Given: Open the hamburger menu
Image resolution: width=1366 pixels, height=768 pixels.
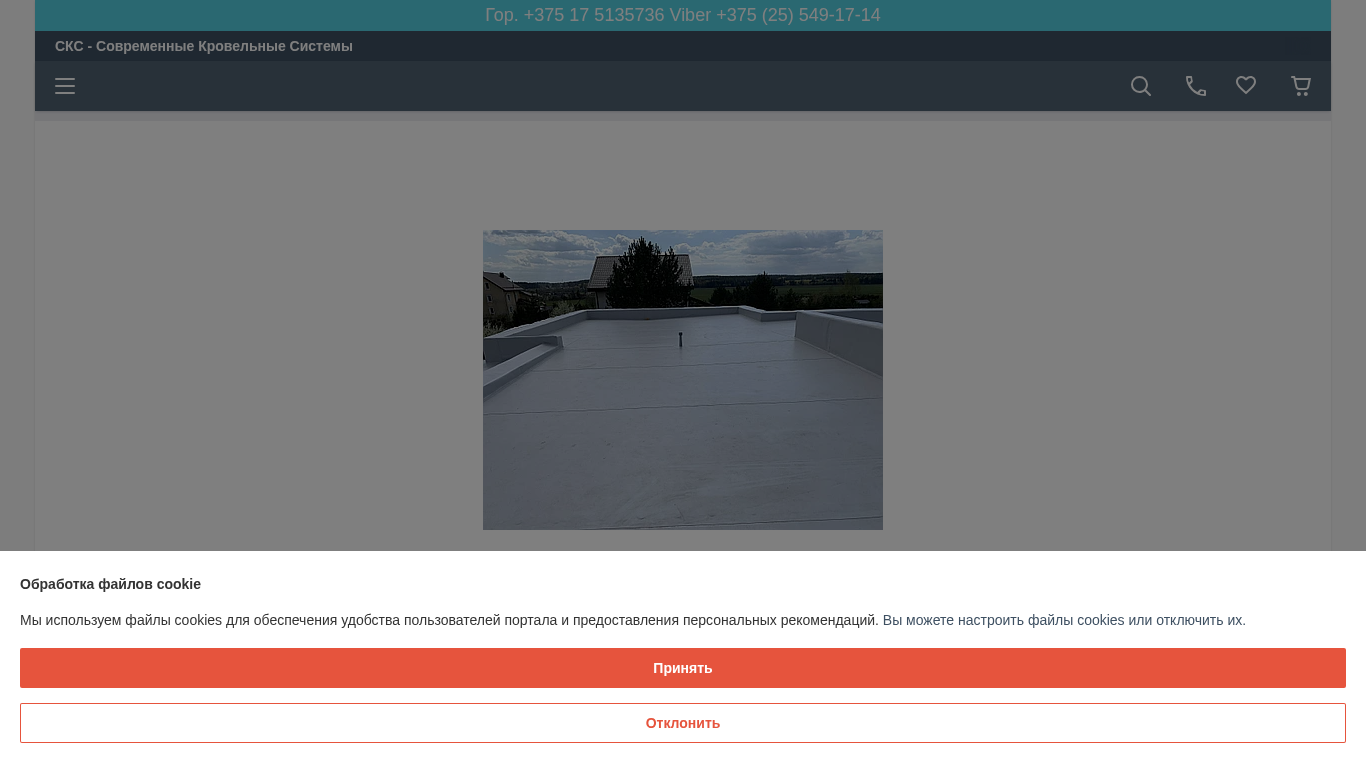Looking at the screenshot, I should pos(65,86).
